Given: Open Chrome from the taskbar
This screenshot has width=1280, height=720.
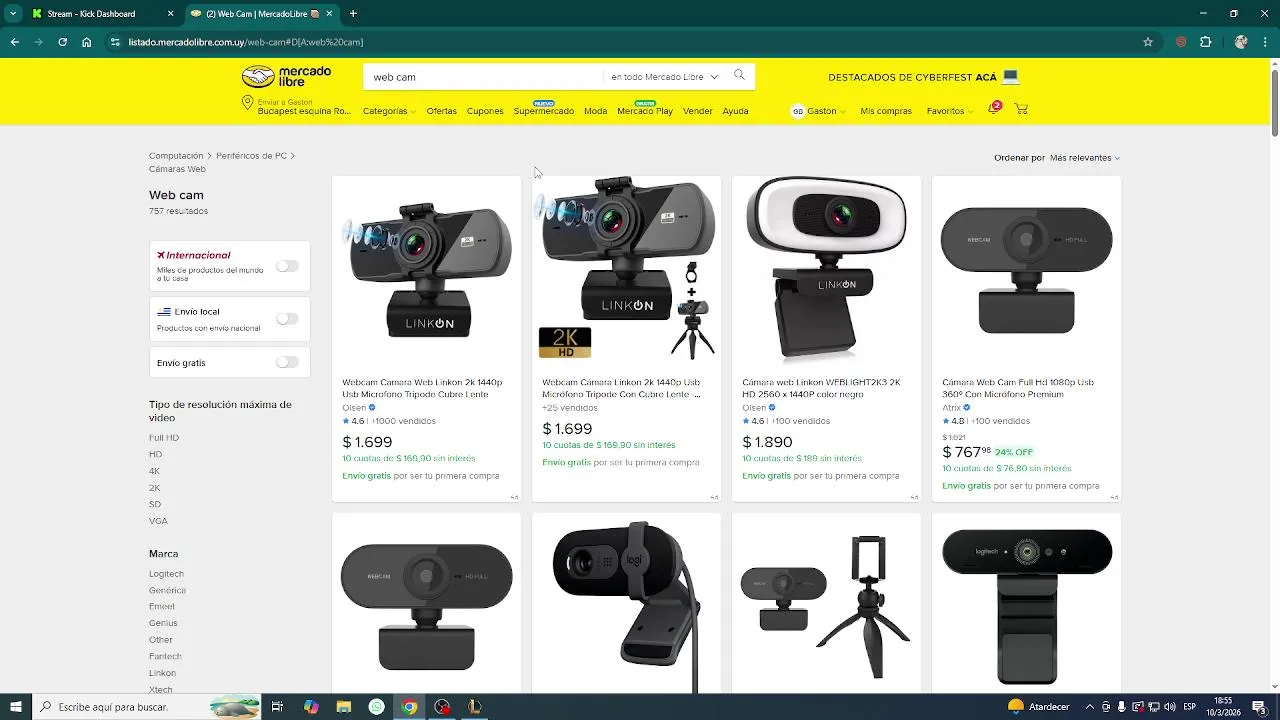Looking at the screenshot, I should (409, 707).
